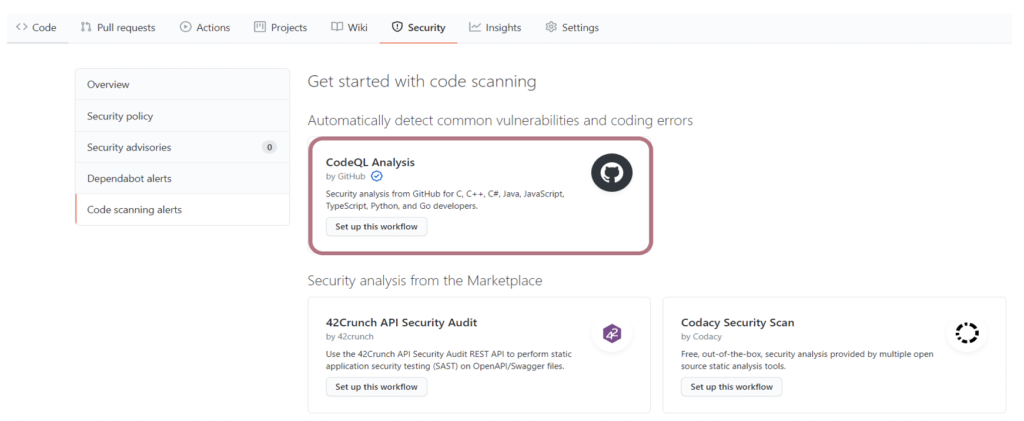Click the Codacy dashed-circle logo
Viewport: 1024px width, 421px height.
point(967,332)
